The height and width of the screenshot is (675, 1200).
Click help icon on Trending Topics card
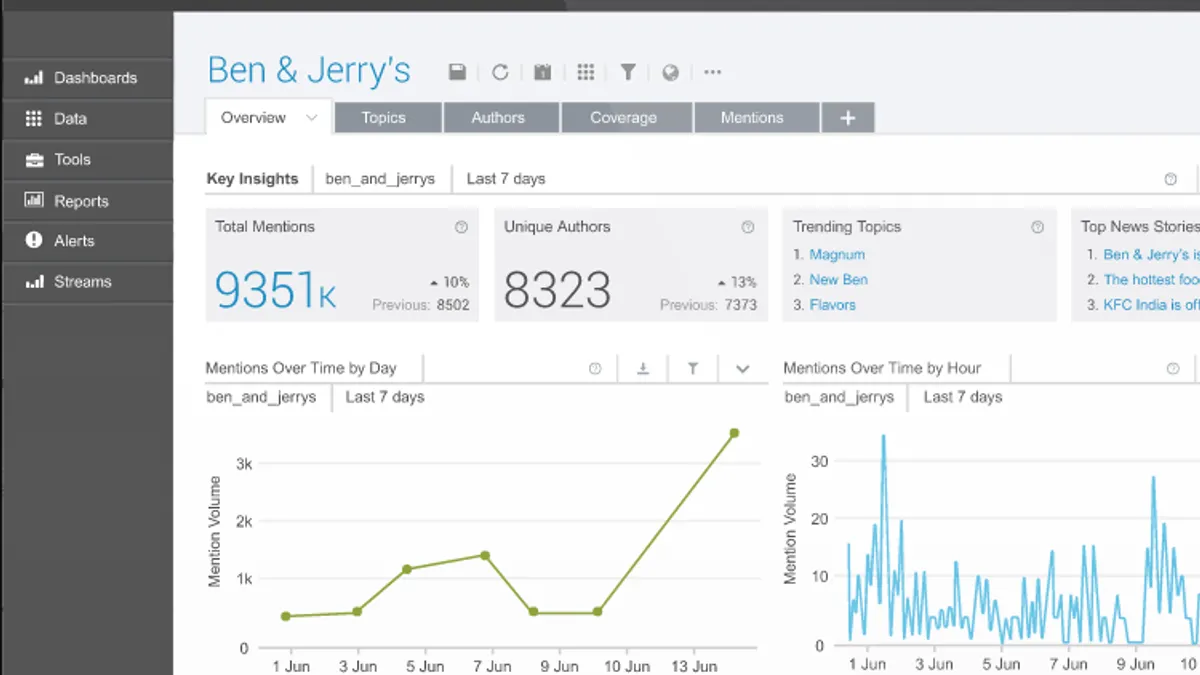(1037, 227)
